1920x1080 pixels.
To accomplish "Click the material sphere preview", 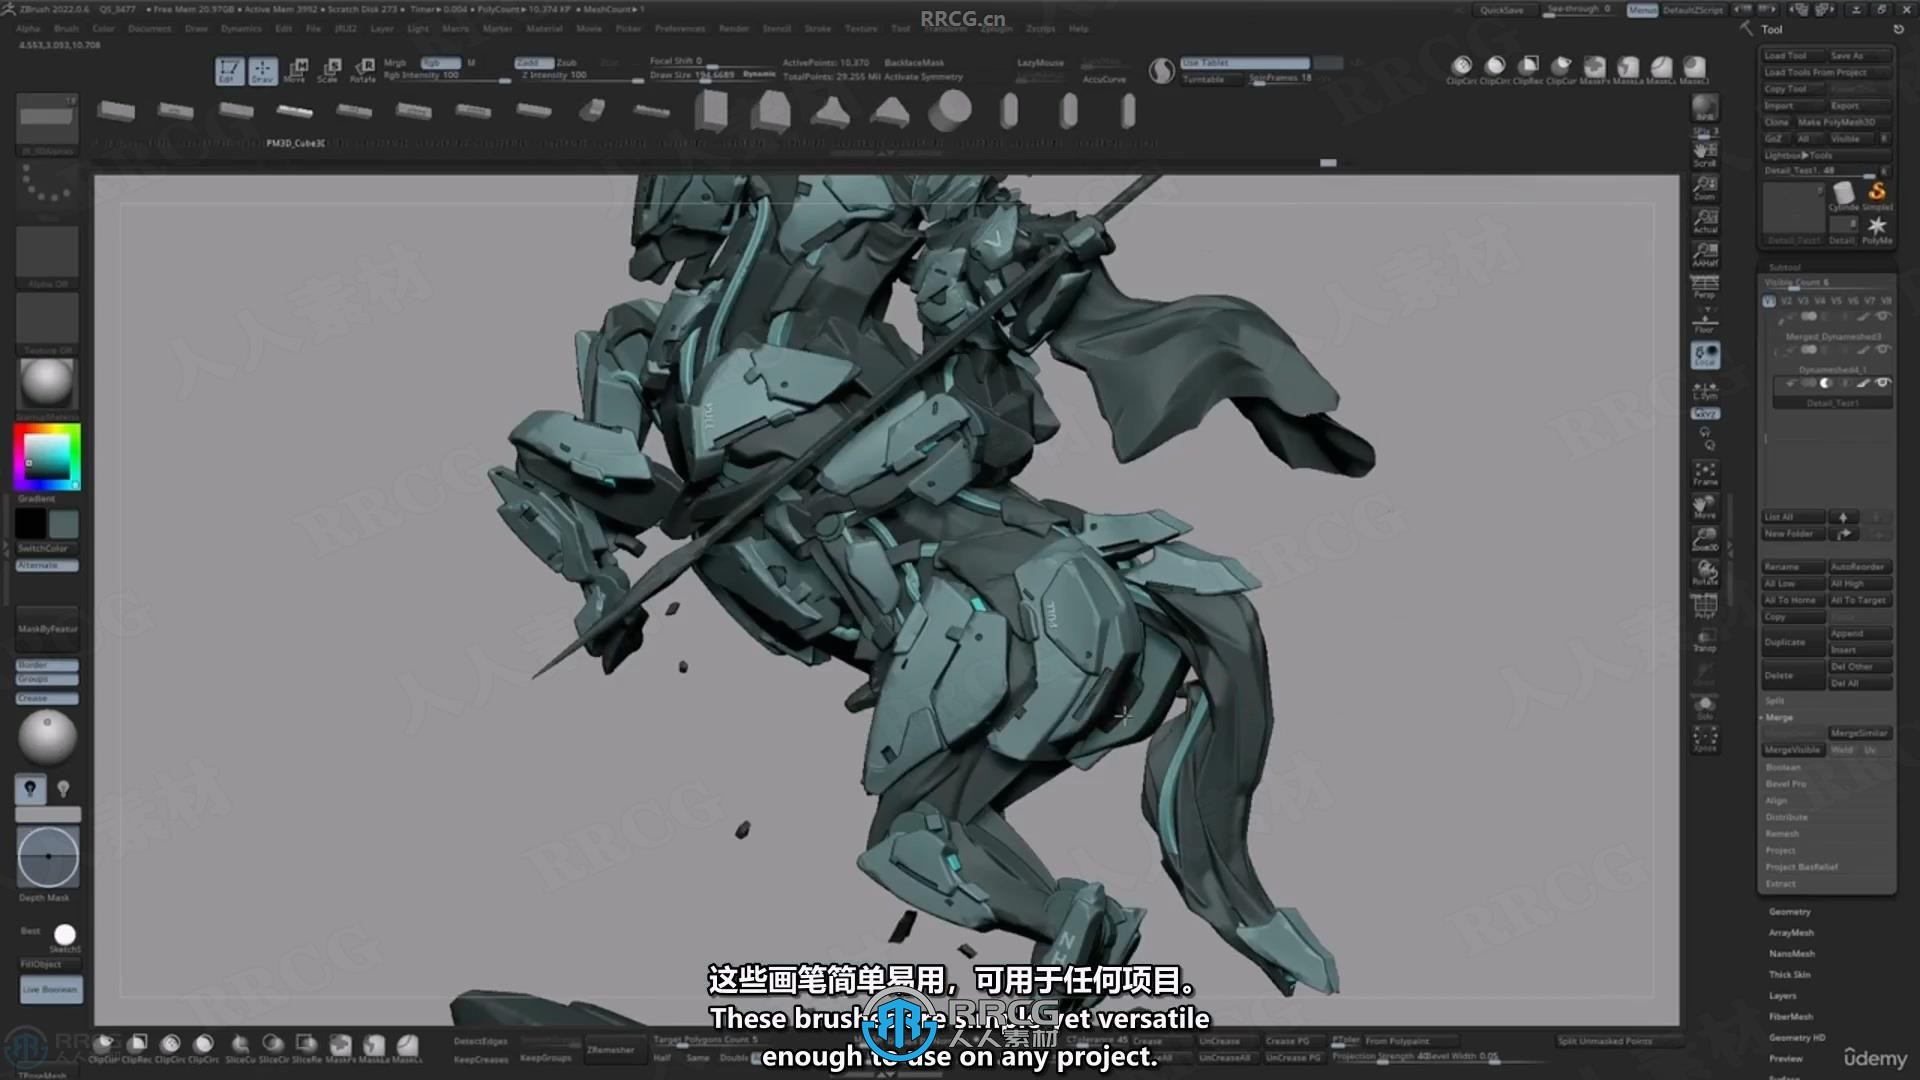I will tap(47, 383).
